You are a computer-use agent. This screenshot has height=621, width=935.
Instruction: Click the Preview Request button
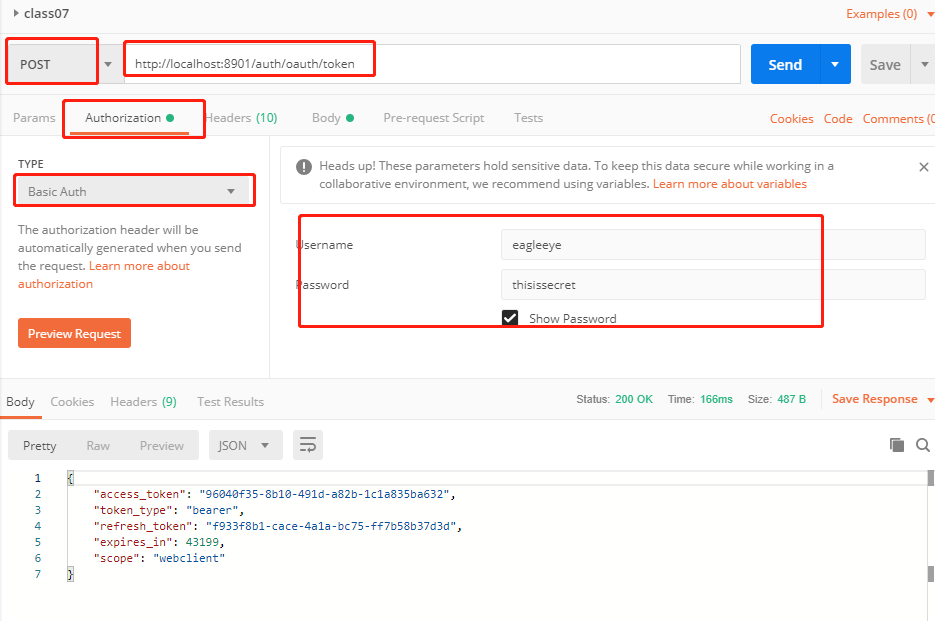(x=75, y=333)
